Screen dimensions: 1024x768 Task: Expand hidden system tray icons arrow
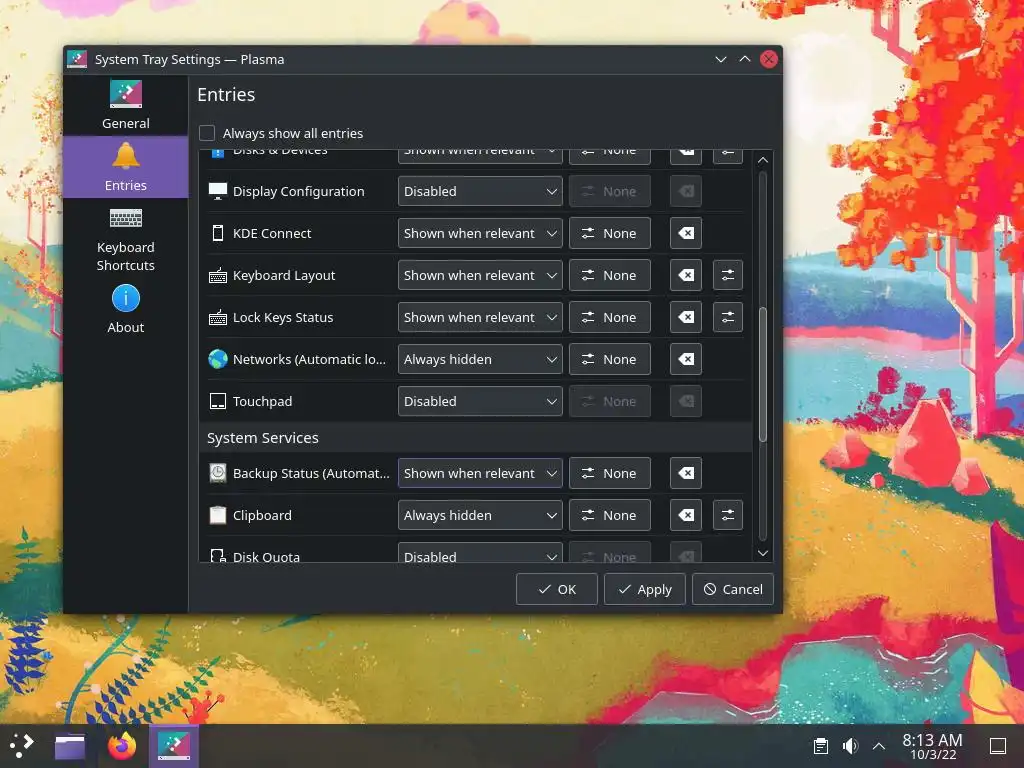pos(879,746)
